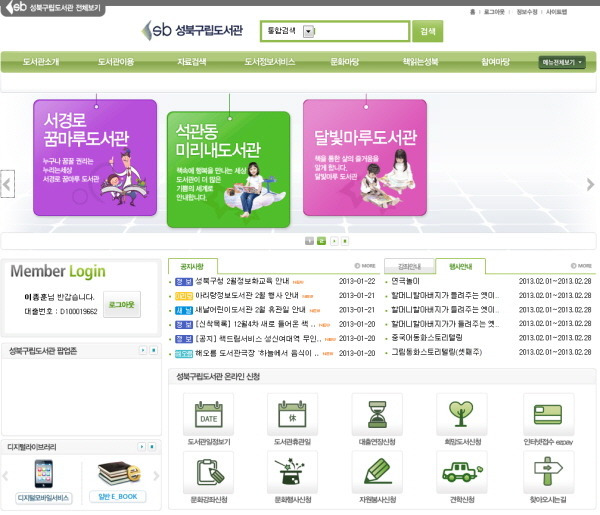Viewport: 600px width, 515px height.
Task: Open the 도서관일정보기 DATE calendar icon
Action: click(x=209, y=414)
